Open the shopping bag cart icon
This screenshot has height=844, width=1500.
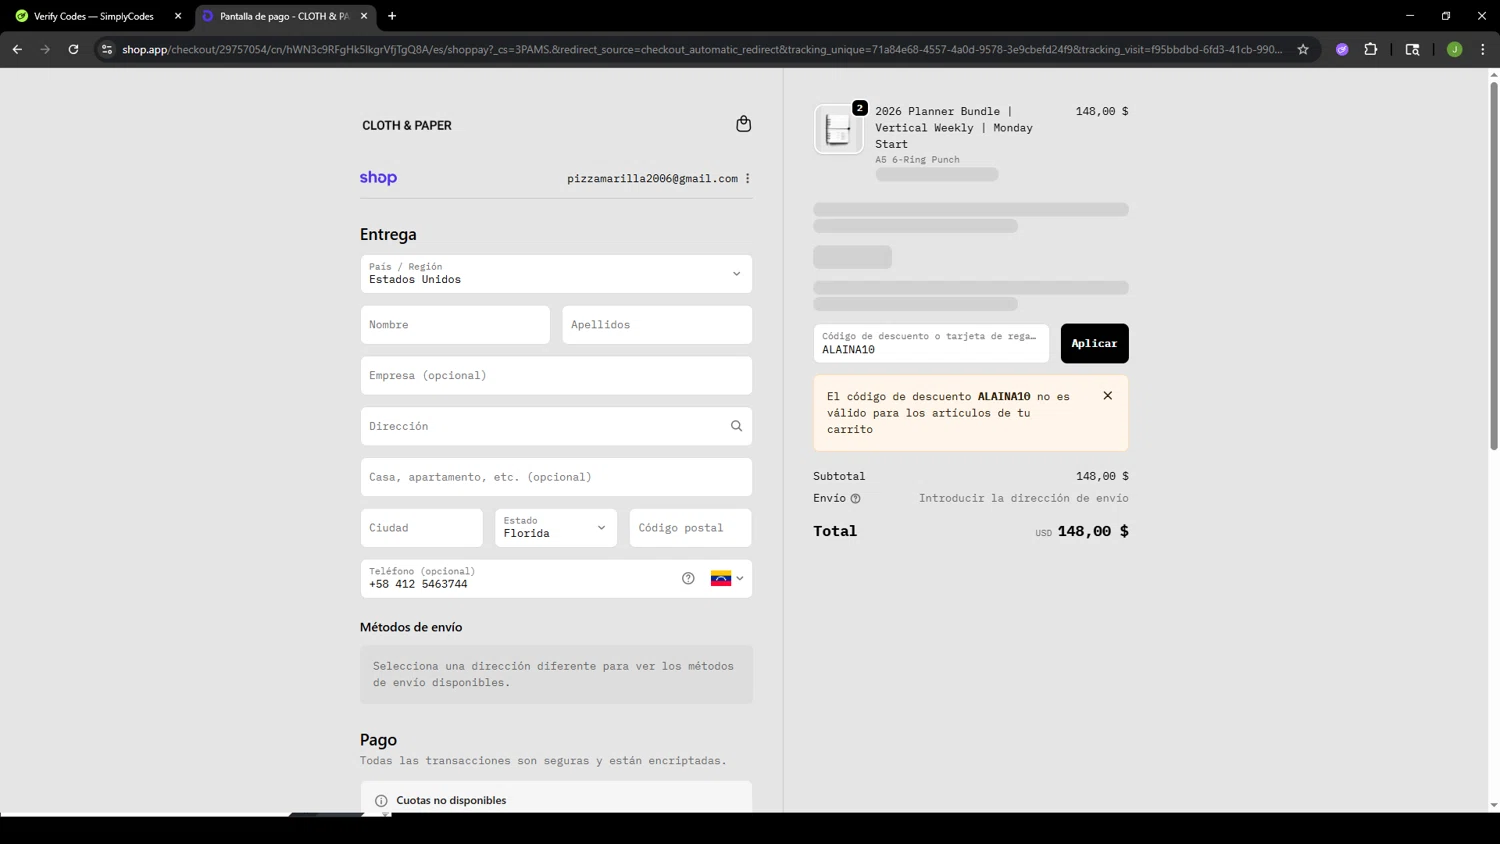743,124
